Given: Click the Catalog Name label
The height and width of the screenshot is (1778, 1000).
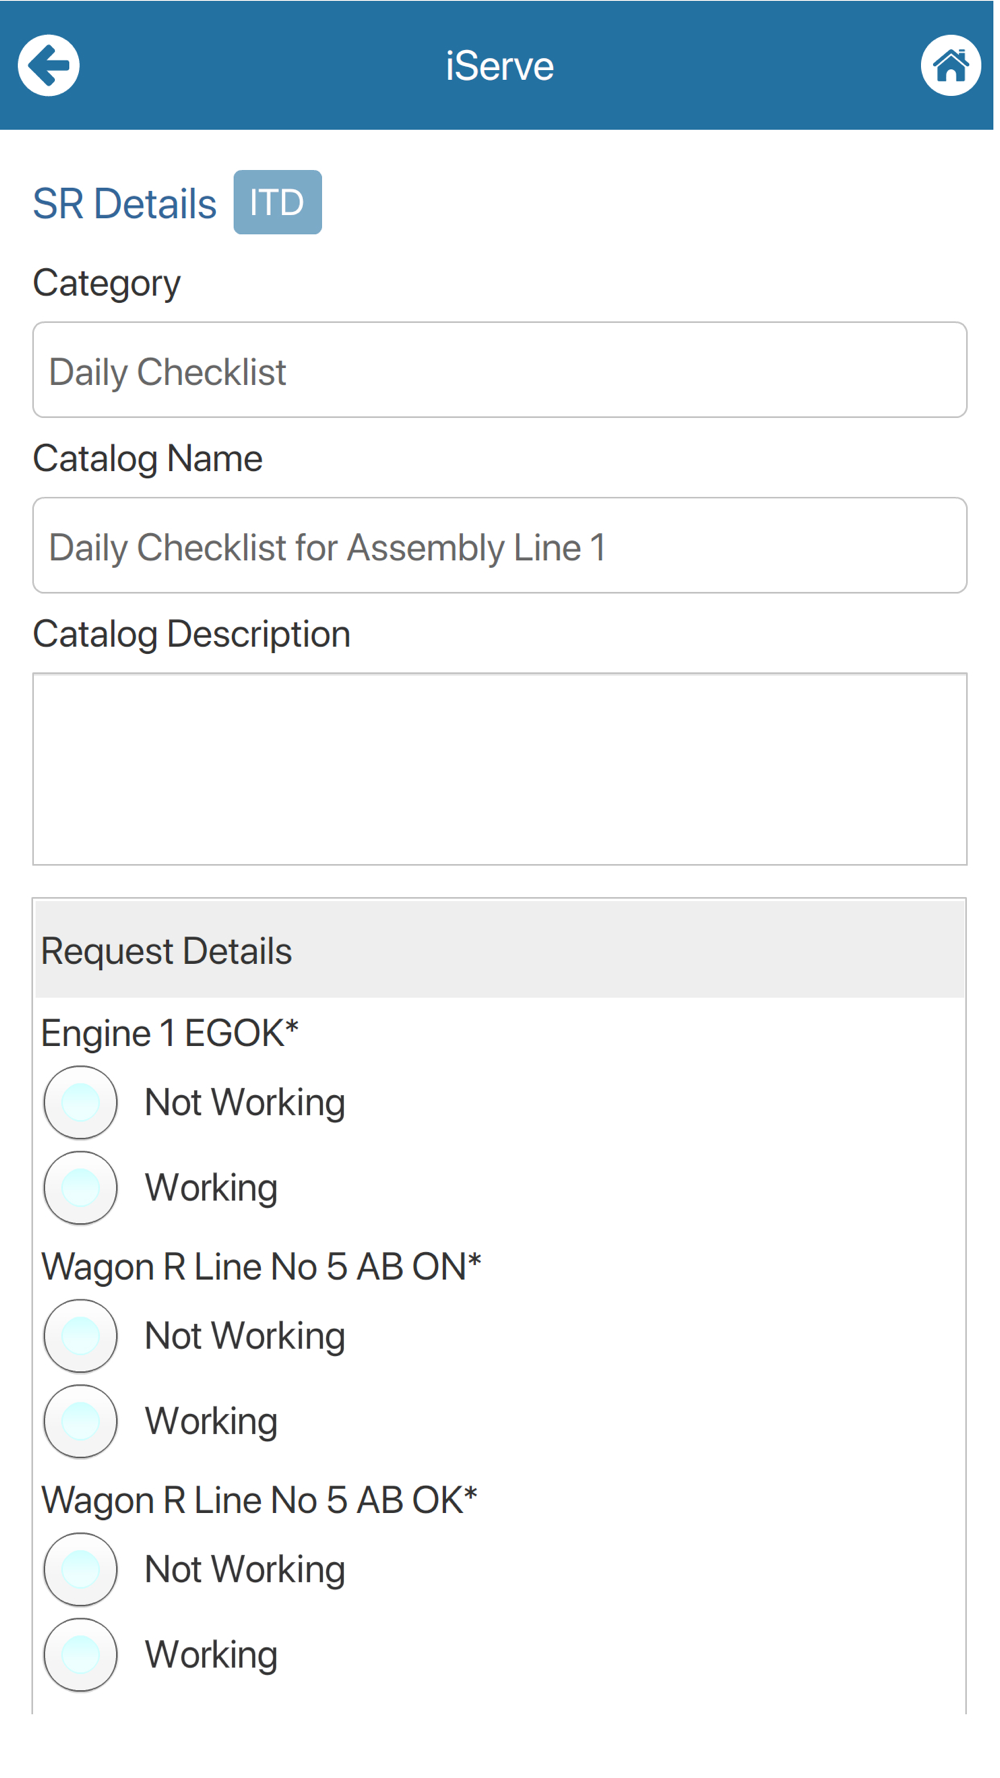Looking at the screenshot, I should tap(148, 459).
